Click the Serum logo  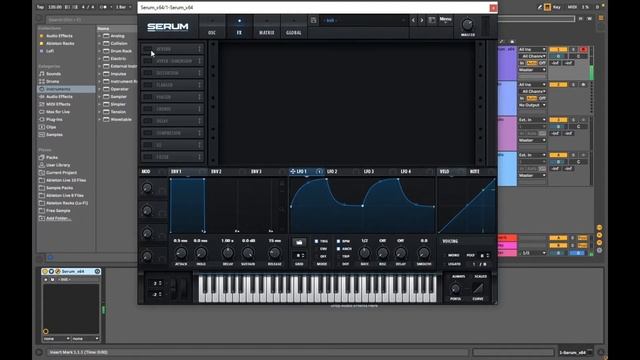[168, 27]
